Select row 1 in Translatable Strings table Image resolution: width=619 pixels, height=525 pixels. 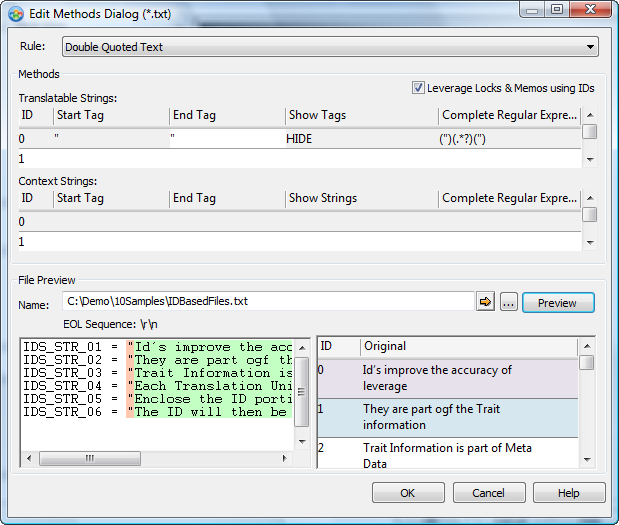pos(300,159)
